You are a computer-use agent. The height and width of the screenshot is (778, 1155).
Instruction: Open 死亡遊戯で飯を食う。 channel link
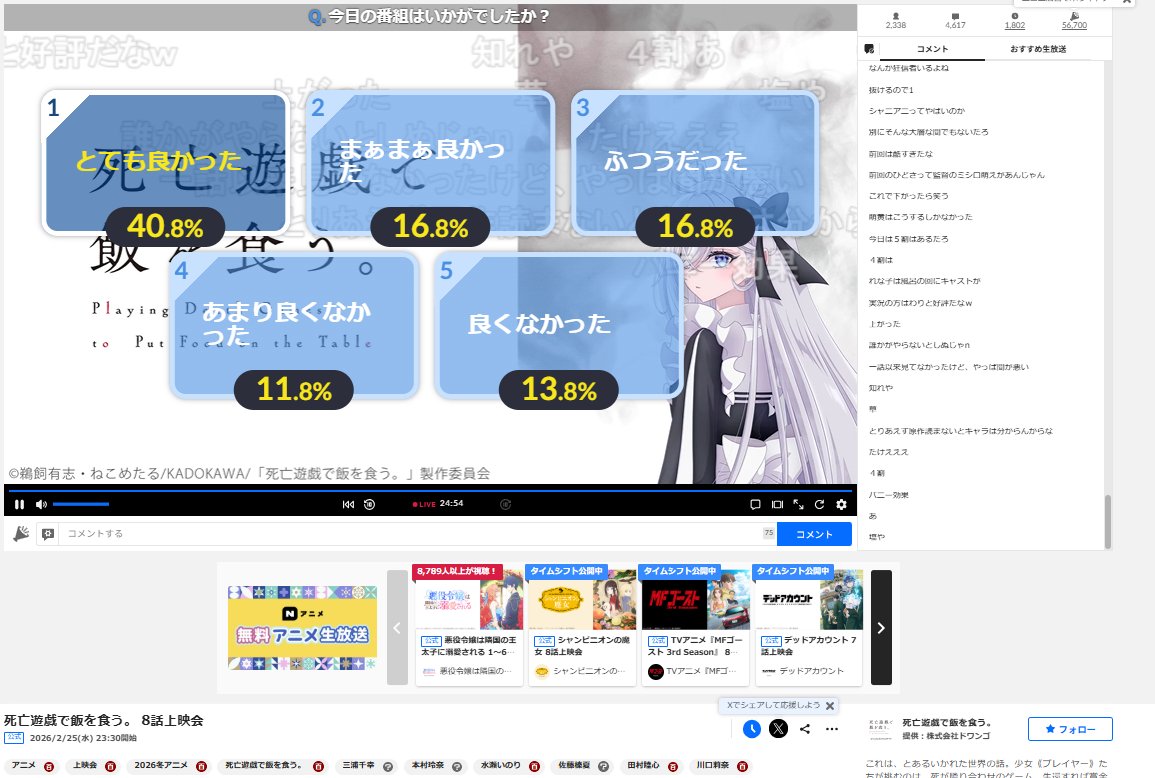[x=947, y=723]
